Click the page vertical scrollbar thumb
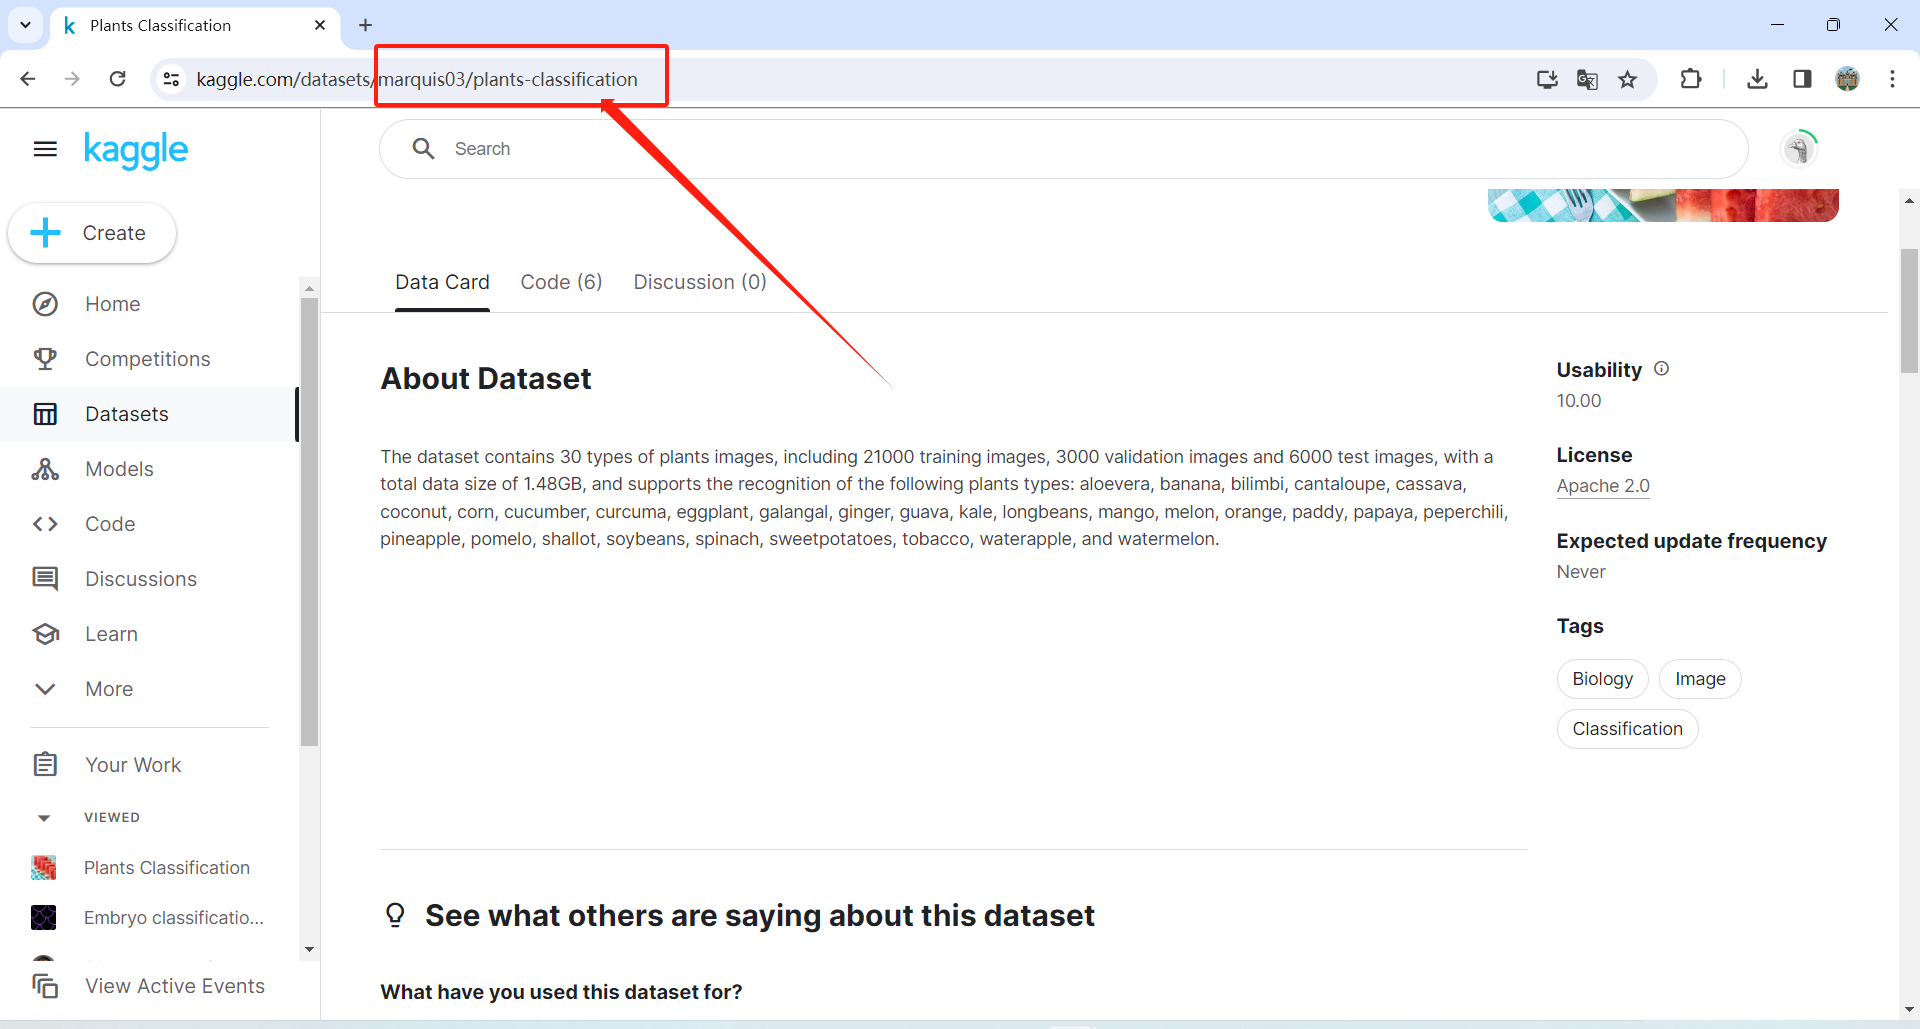The image size is (1920, 1029). (x=1909, y=310)
